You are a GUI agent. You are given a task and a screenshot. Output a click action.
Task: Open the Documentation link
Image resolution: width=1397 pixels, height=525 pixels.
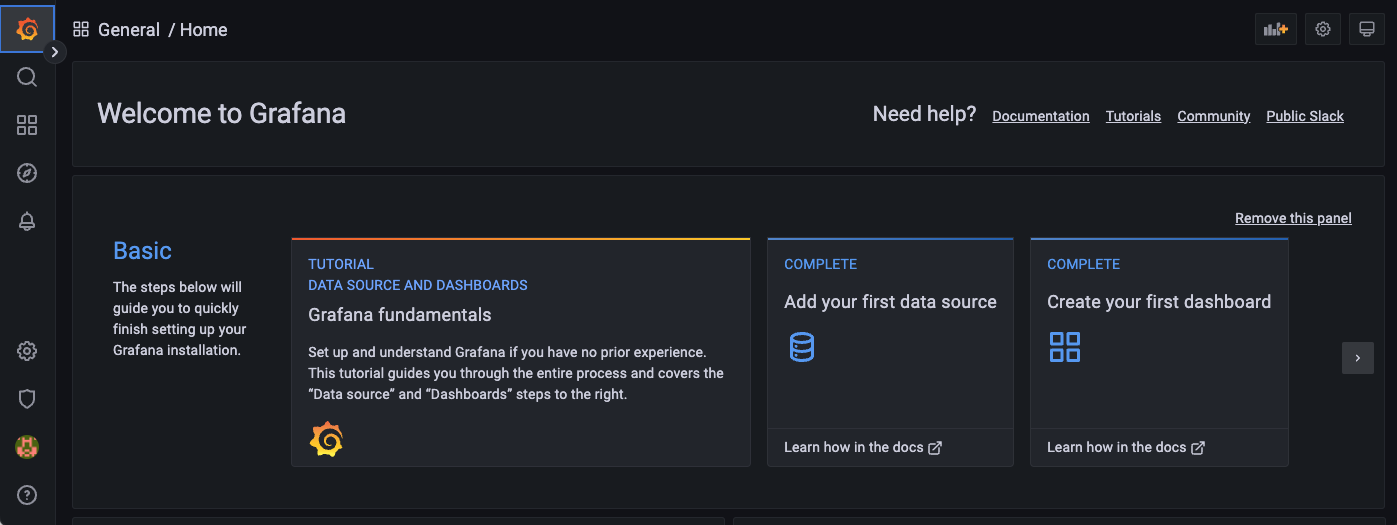(x=1040, y=116)
